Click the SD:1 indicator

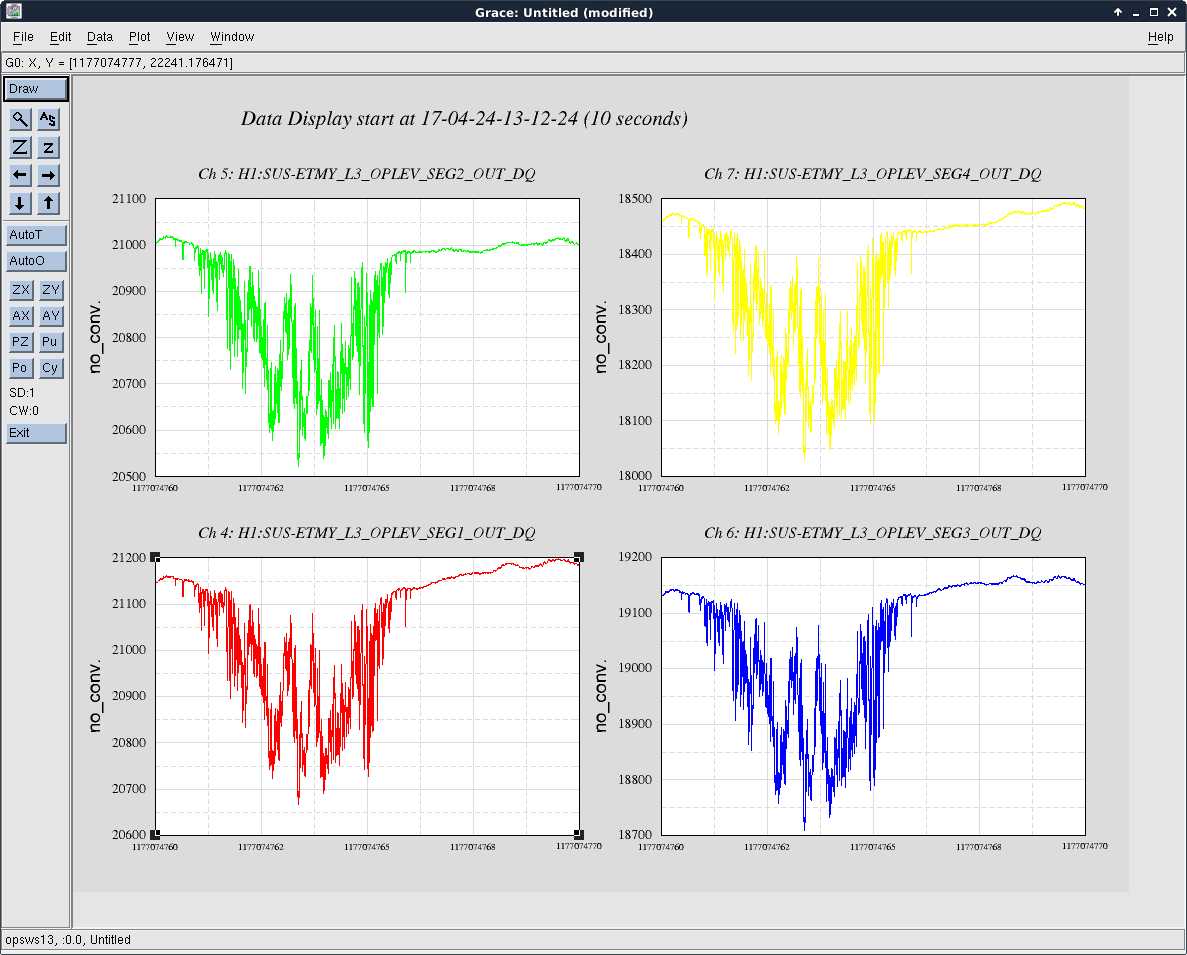(x=22, y=393)
